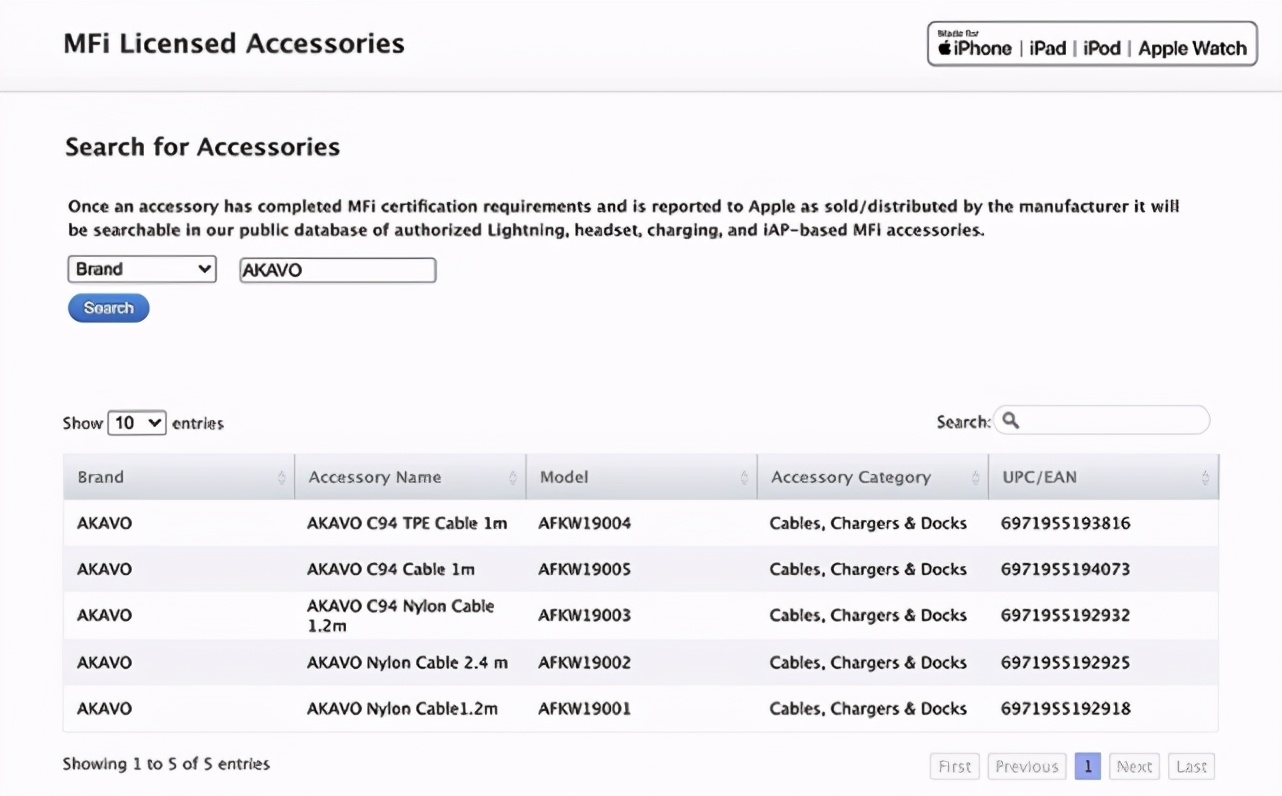Go to the Next page

[1134, 766]
